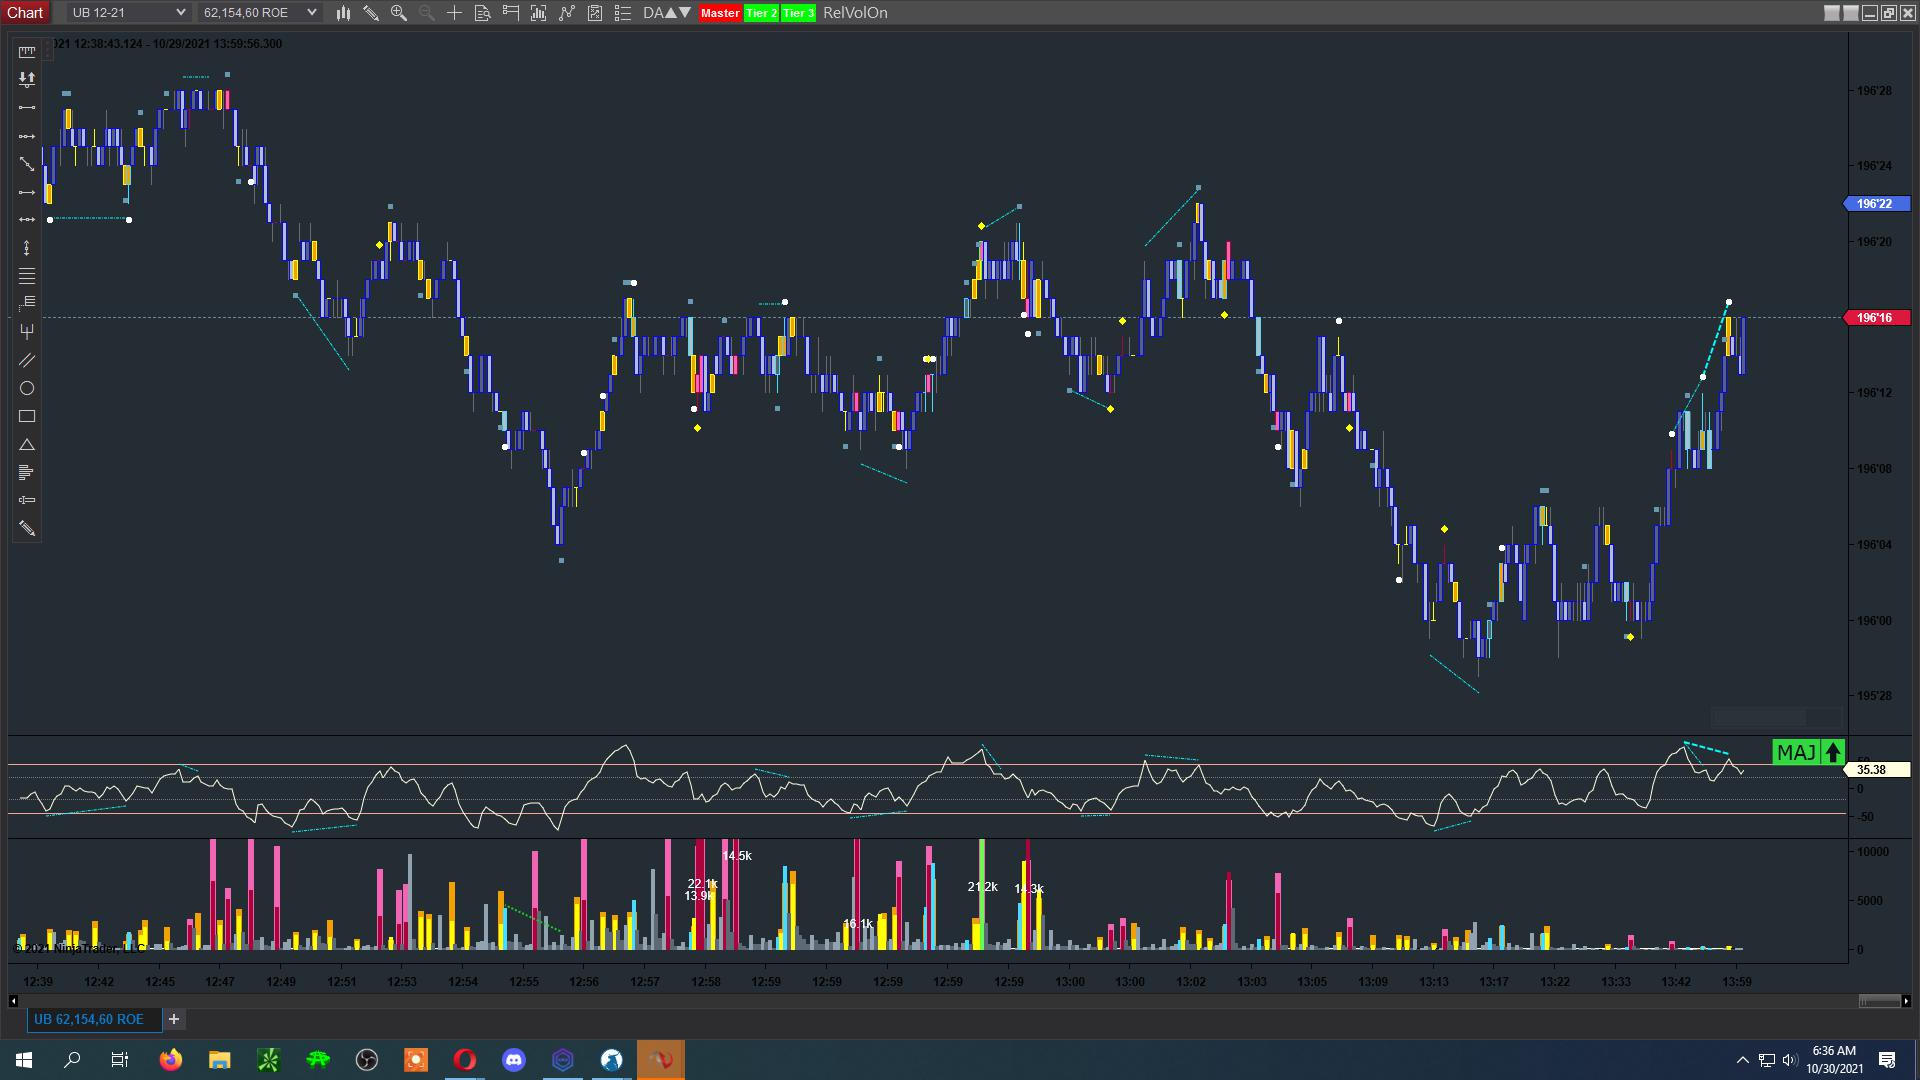
Task: Click the Zoom In magnifier
Action: (x=399, y=13)
